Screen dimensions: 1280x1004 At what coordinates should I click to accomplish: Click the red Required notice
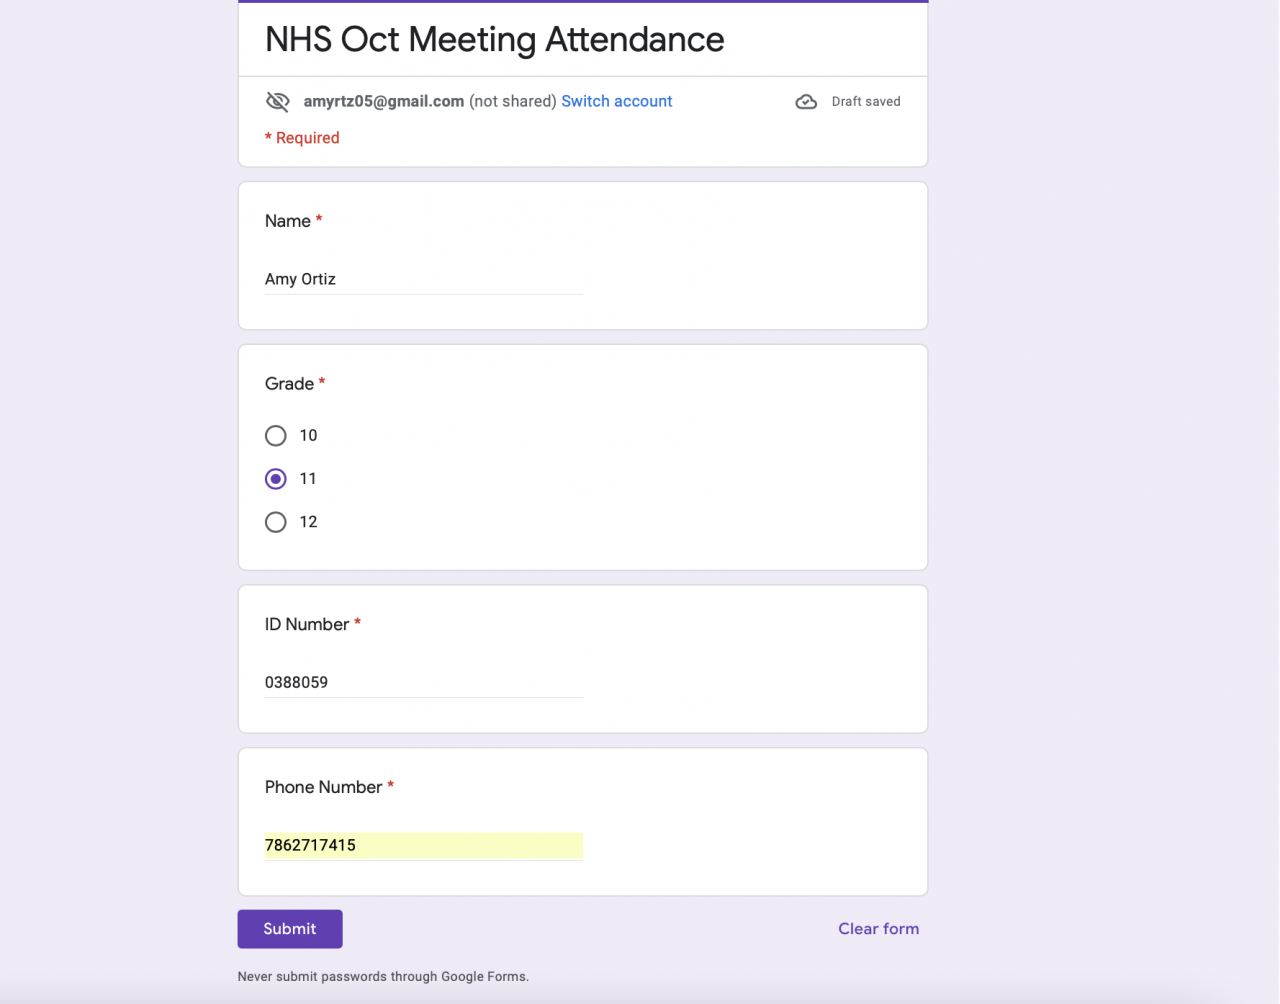coord(302,138)
